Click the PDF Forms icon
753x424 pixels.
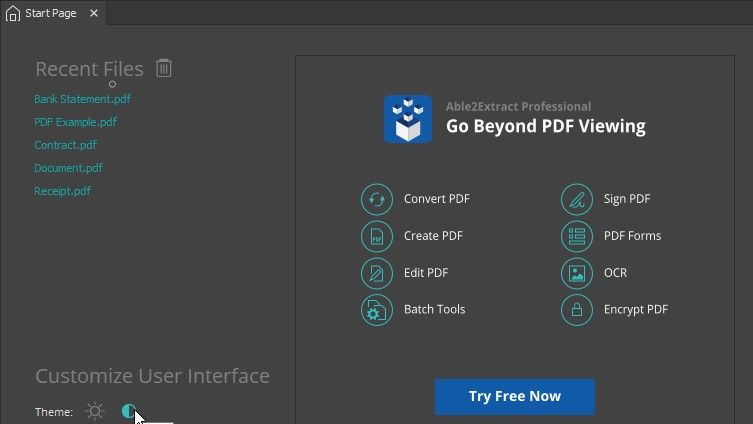(576, 236)
